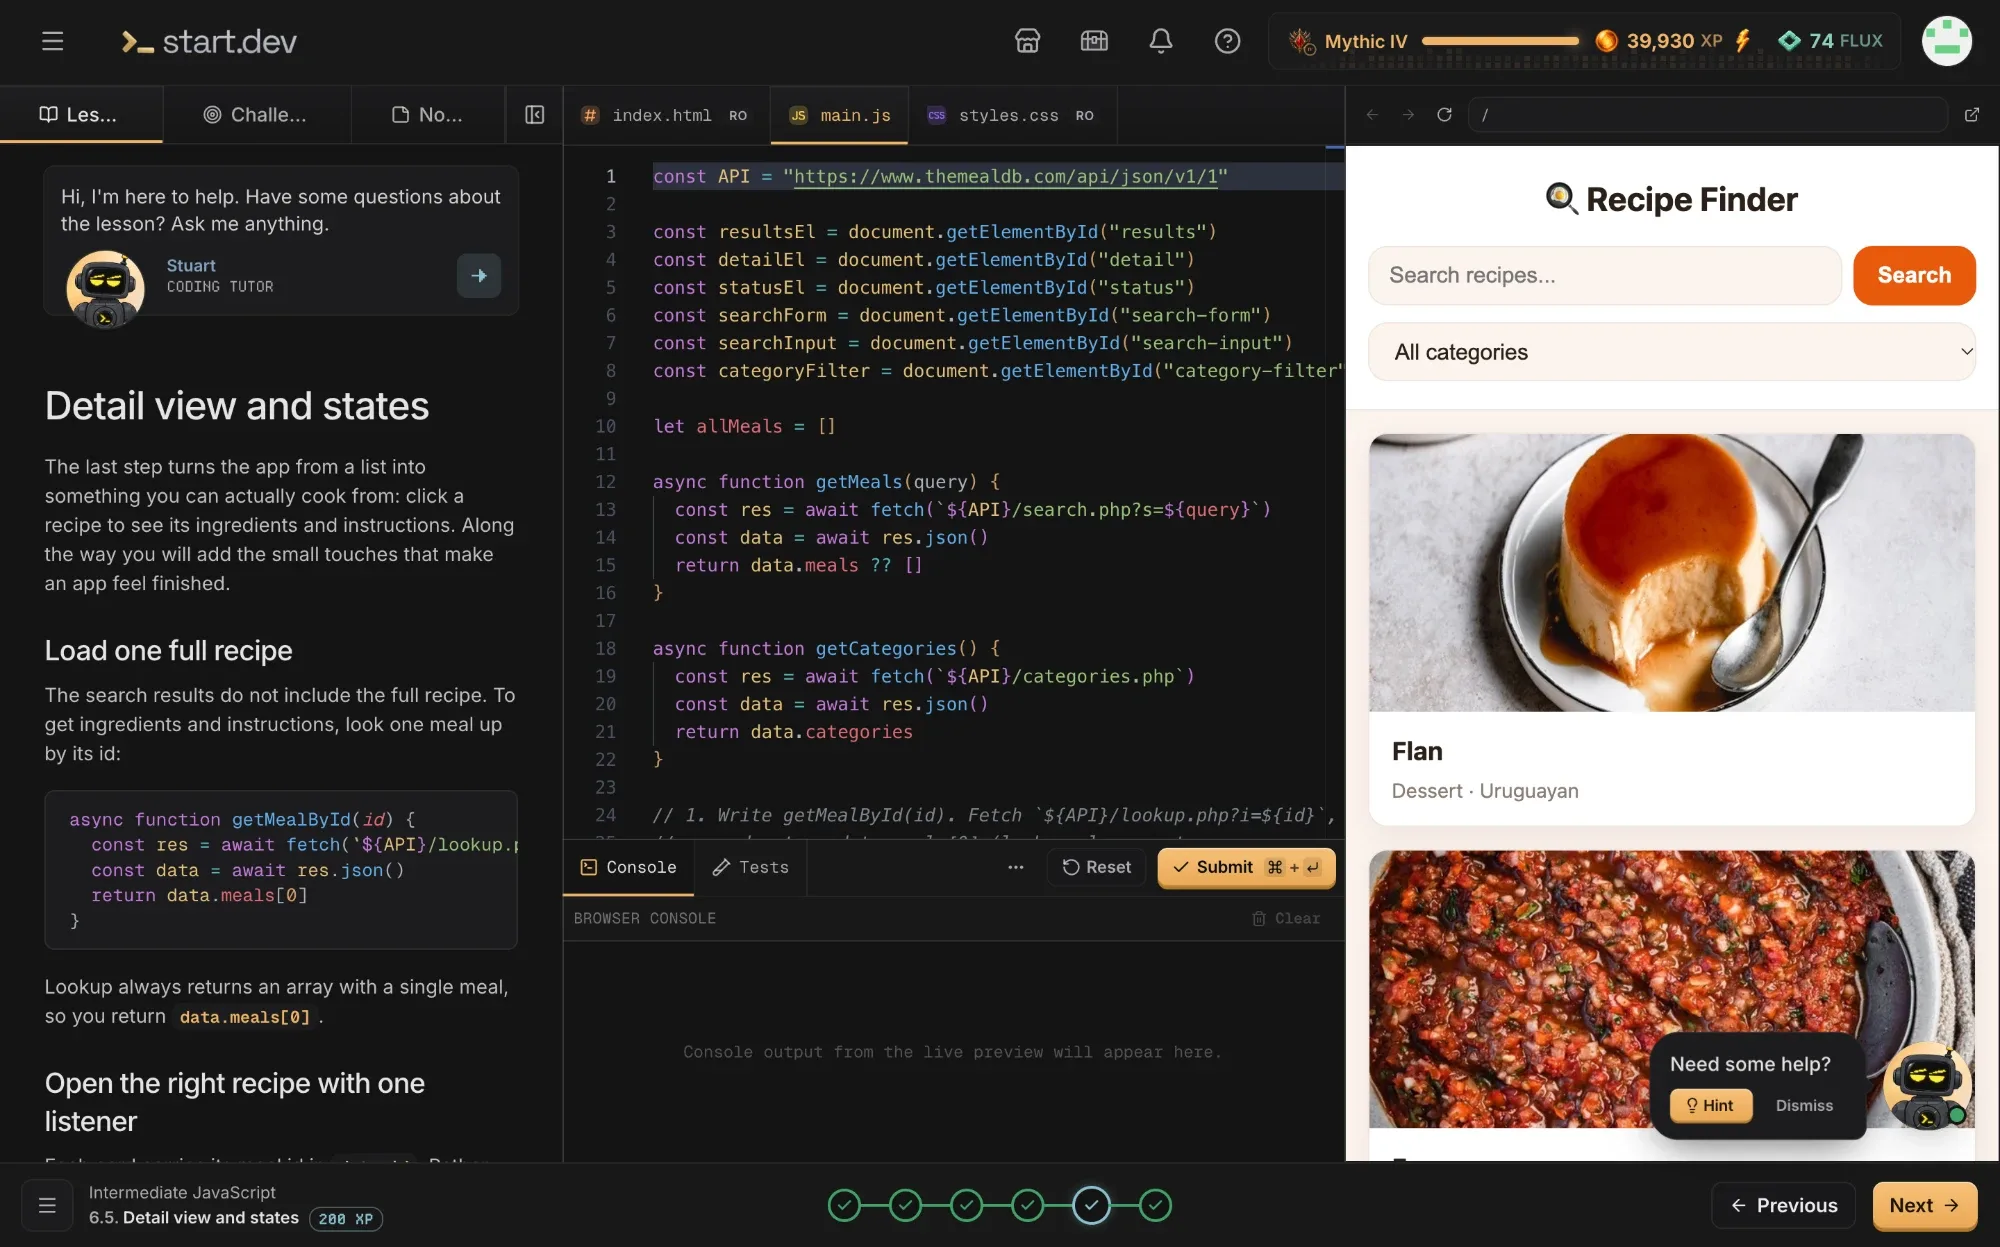This screenshot has height=1247, width=2000.
Task: Send a question to Stuart tutor arrow
Action: coord(479,275)
